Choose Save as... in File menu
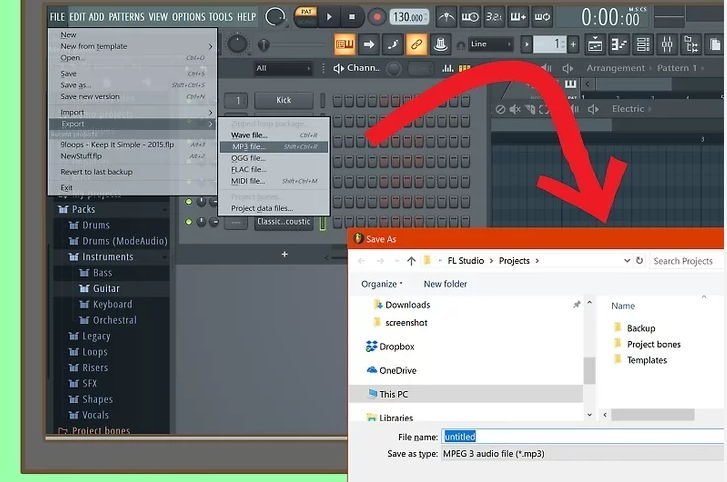 [132, 85]
